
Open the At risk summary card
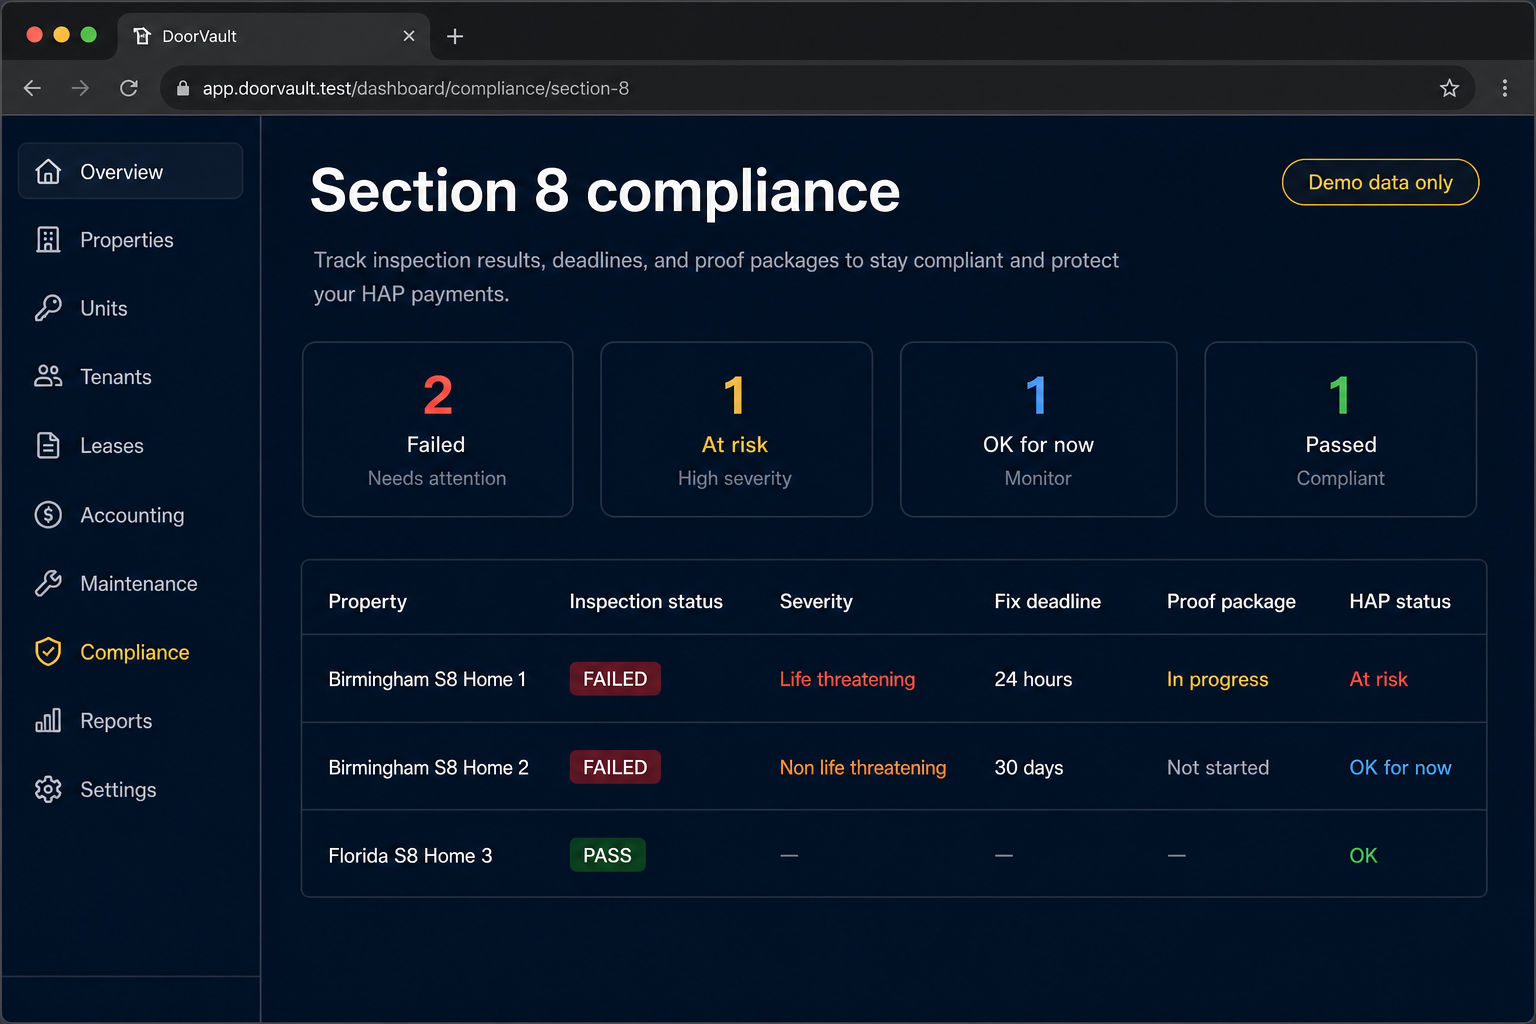736,430
